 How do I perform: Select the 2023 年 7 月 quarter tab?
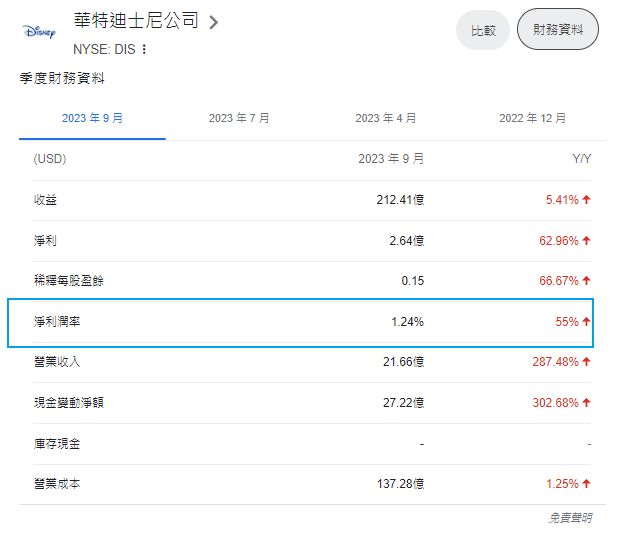click(239, 118)
